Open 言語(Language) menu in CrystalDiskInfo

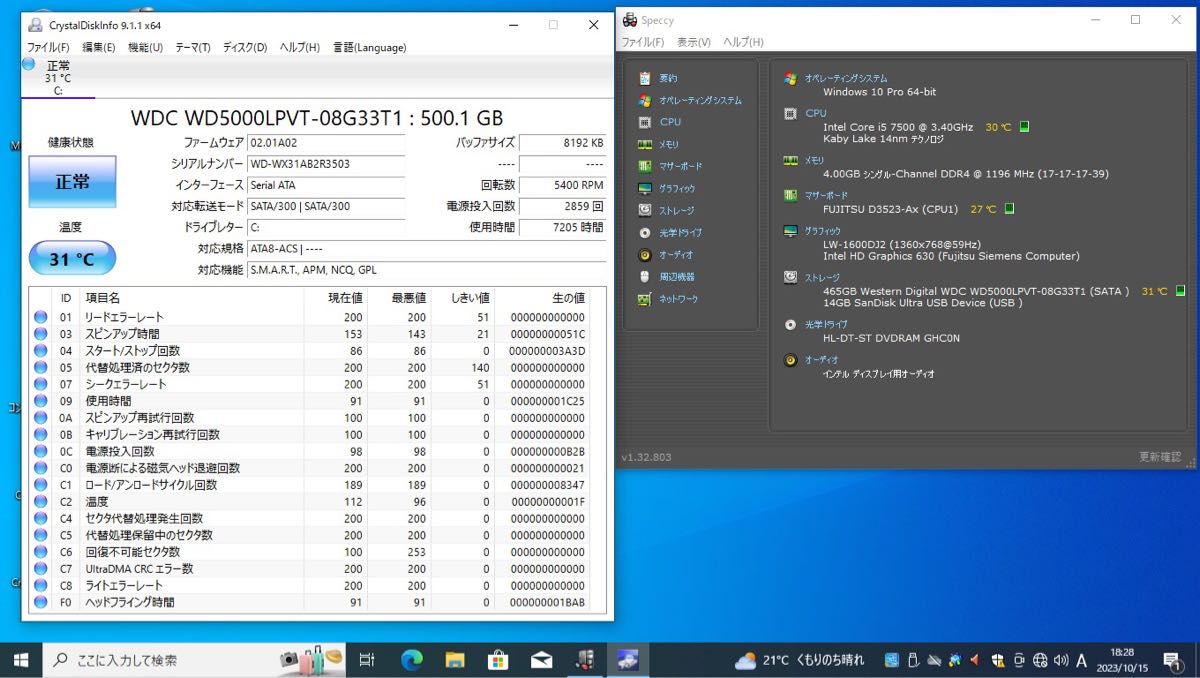pos(369,47)
